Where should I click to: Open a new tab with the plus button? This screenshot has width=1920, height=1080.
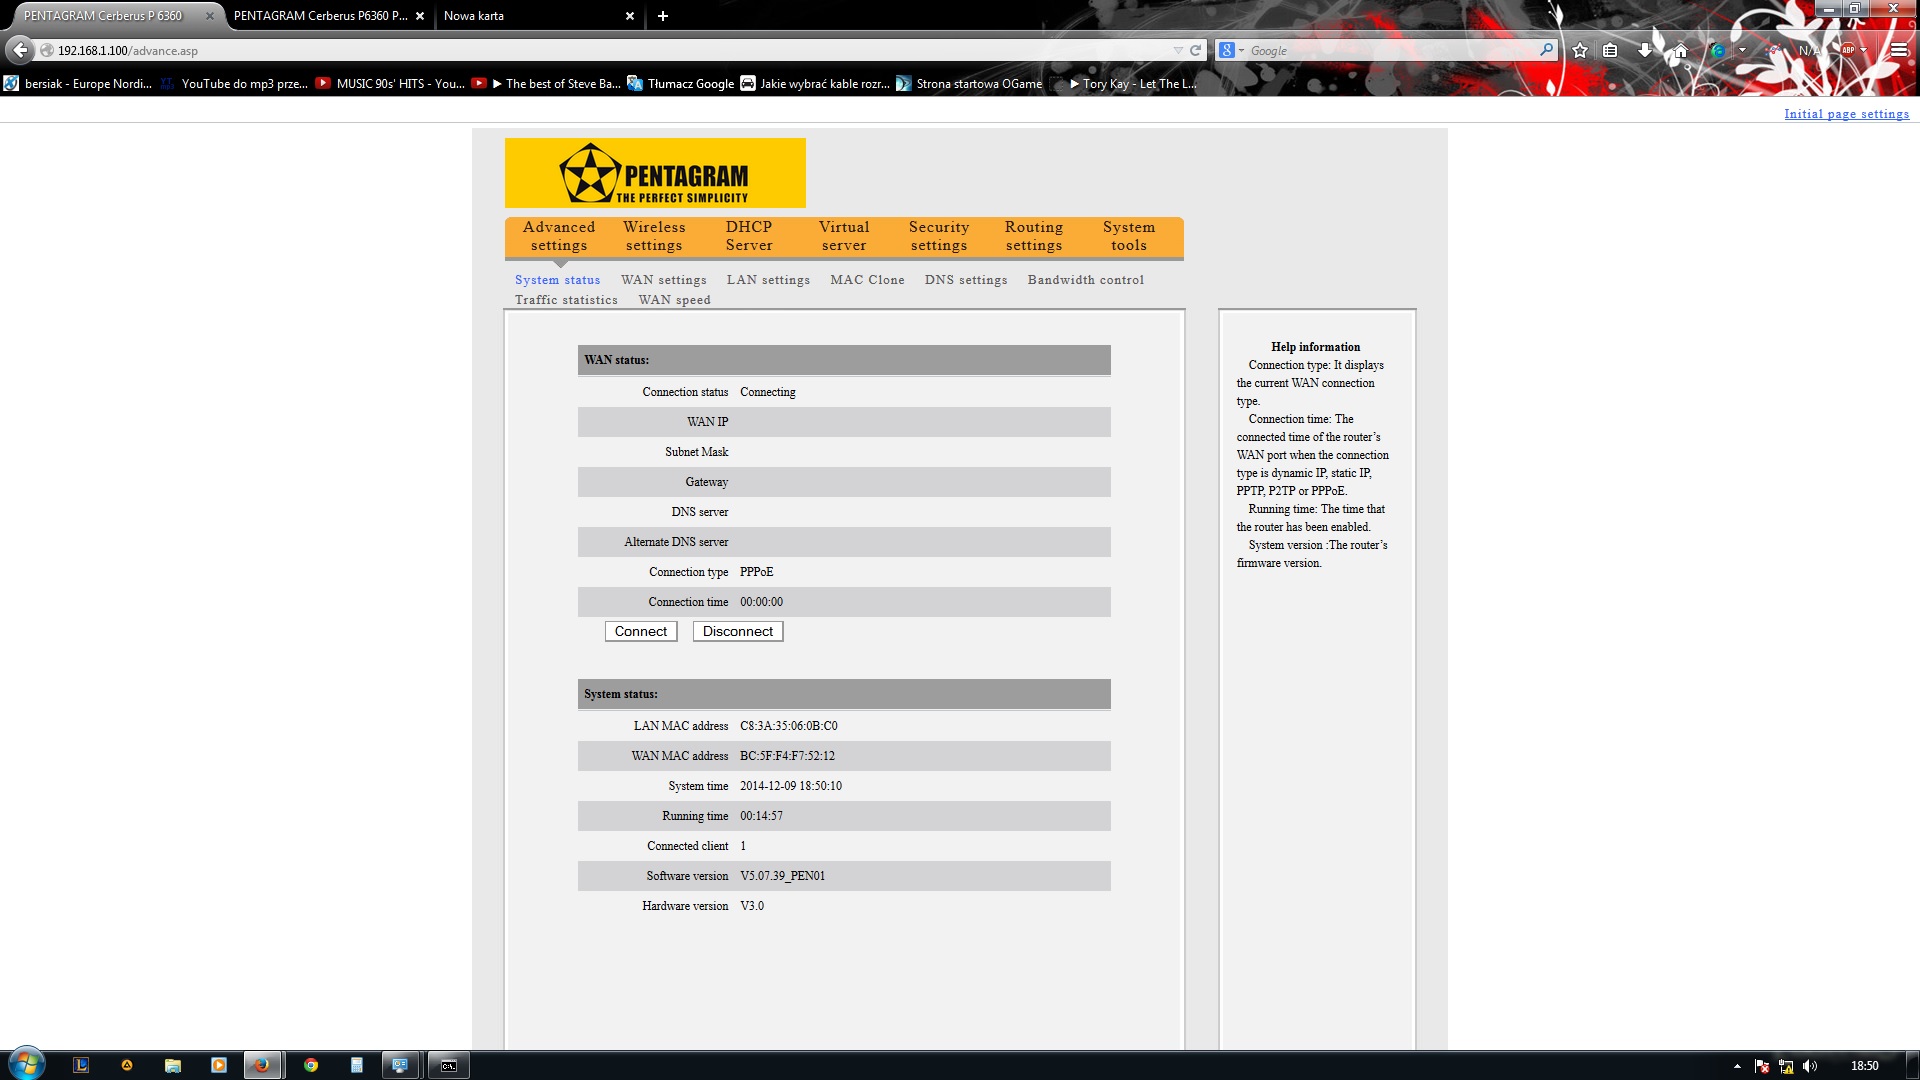[x=663, y=16]
